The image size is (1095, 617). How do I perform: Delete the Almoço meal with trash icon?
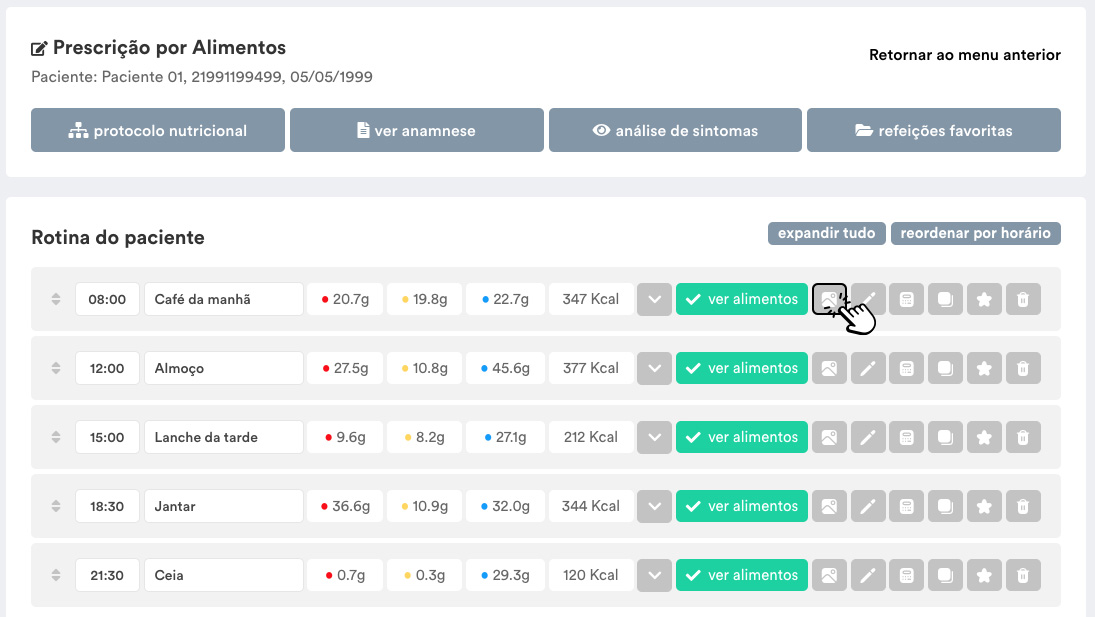click(1023, 368)
